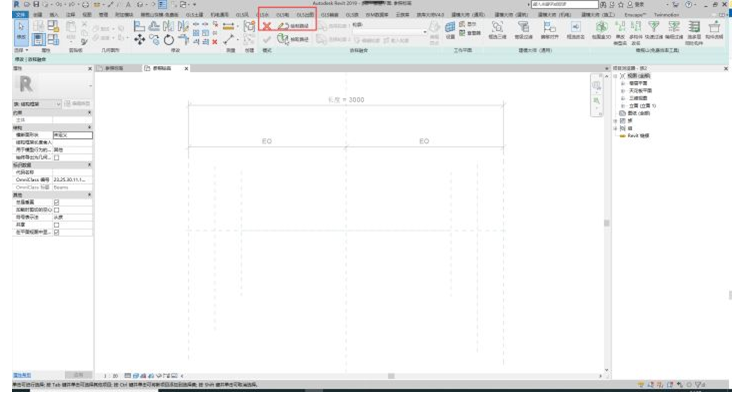The width and height of the screenshot is (744, 396).
Task: Open the Annotate ribbon tab
Action: pyautogui.click(x=71, y=15)
